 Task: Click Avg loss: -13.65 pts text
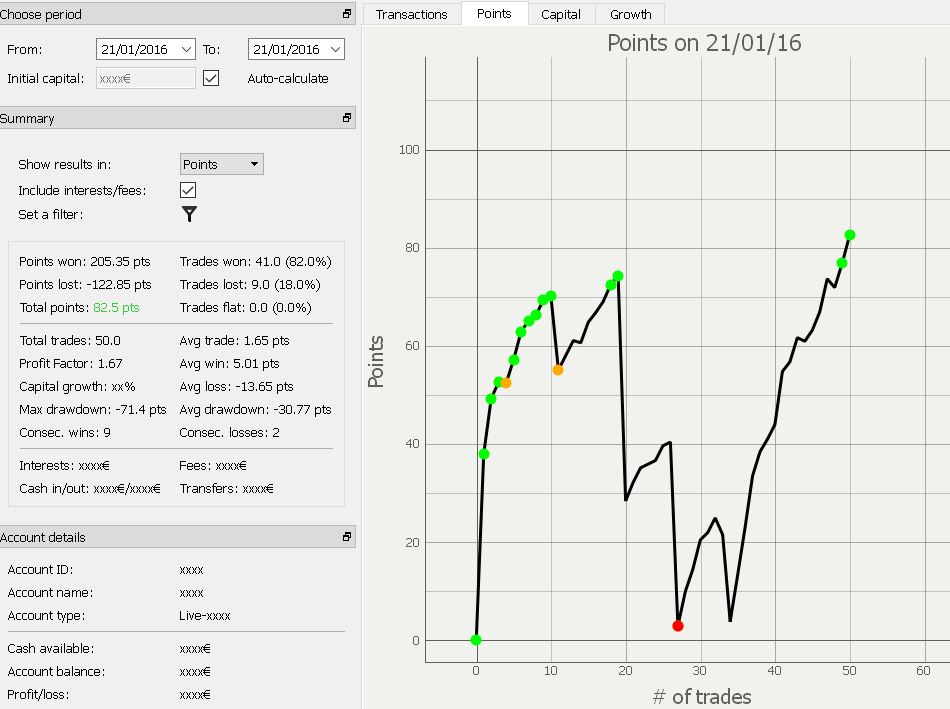(236, 387)
